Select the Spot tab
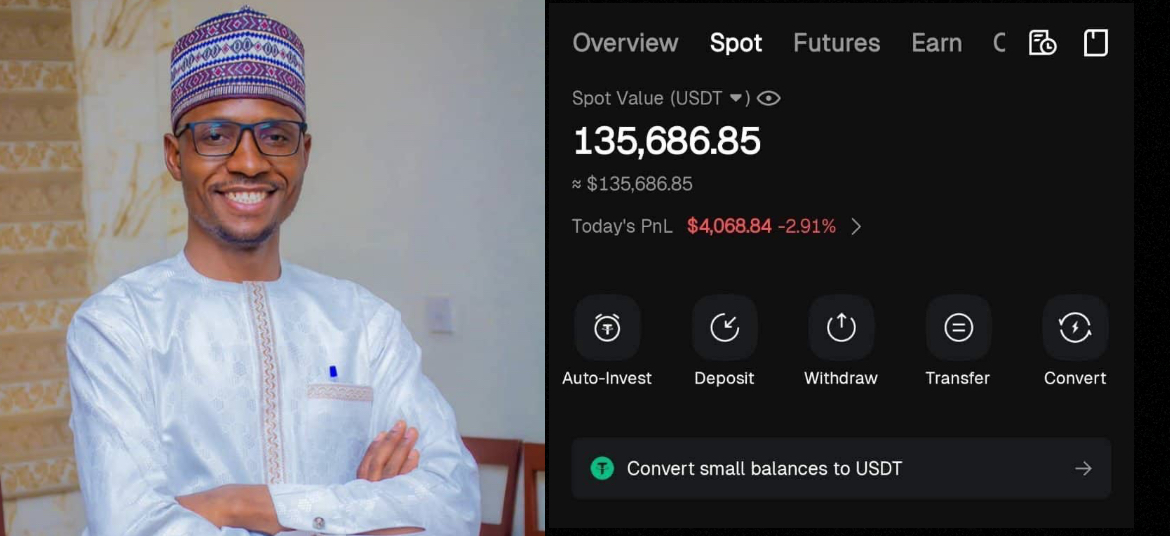This screenshot has height=536, width=1170. coord(736,43)
